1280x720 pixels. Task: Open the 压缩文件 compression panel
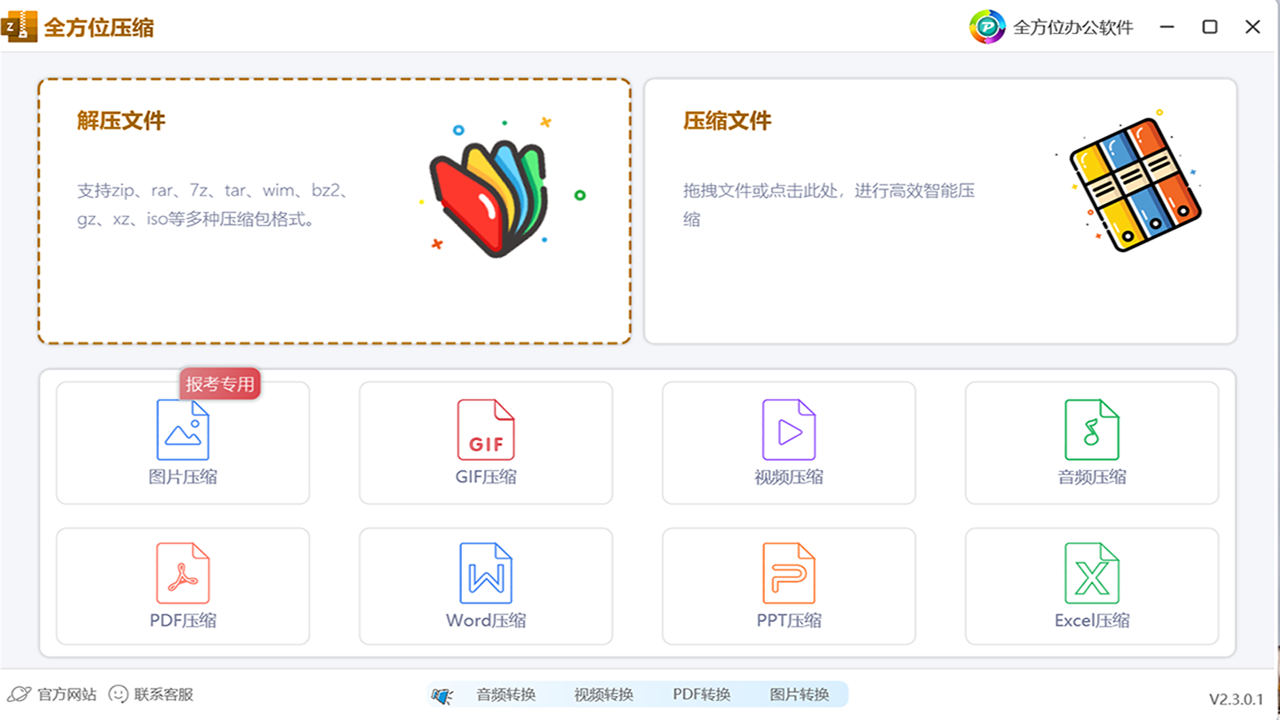tap(940, 210)
